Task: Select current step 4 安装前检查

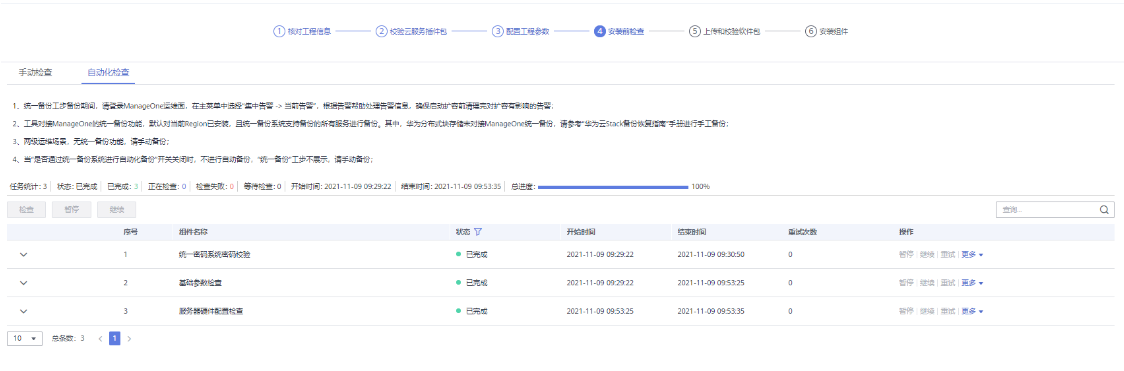Action: pyautogui.click(x=619, y=32)
